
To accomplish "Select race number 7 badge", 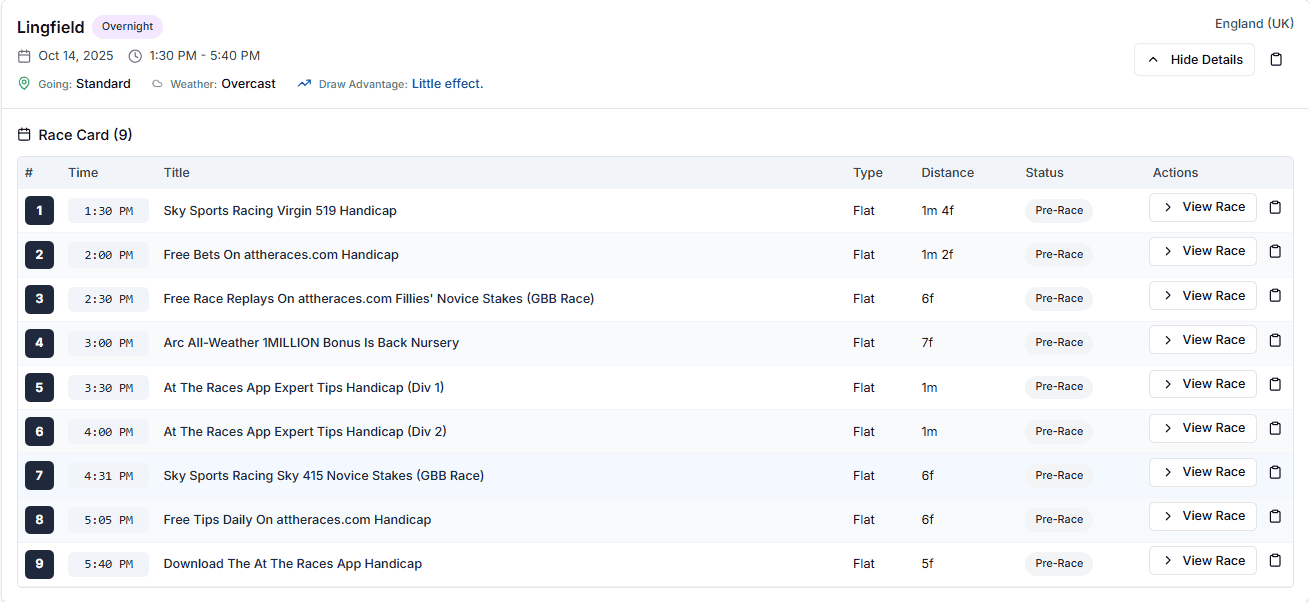I will pyautogui.click(x=39, y=476).
